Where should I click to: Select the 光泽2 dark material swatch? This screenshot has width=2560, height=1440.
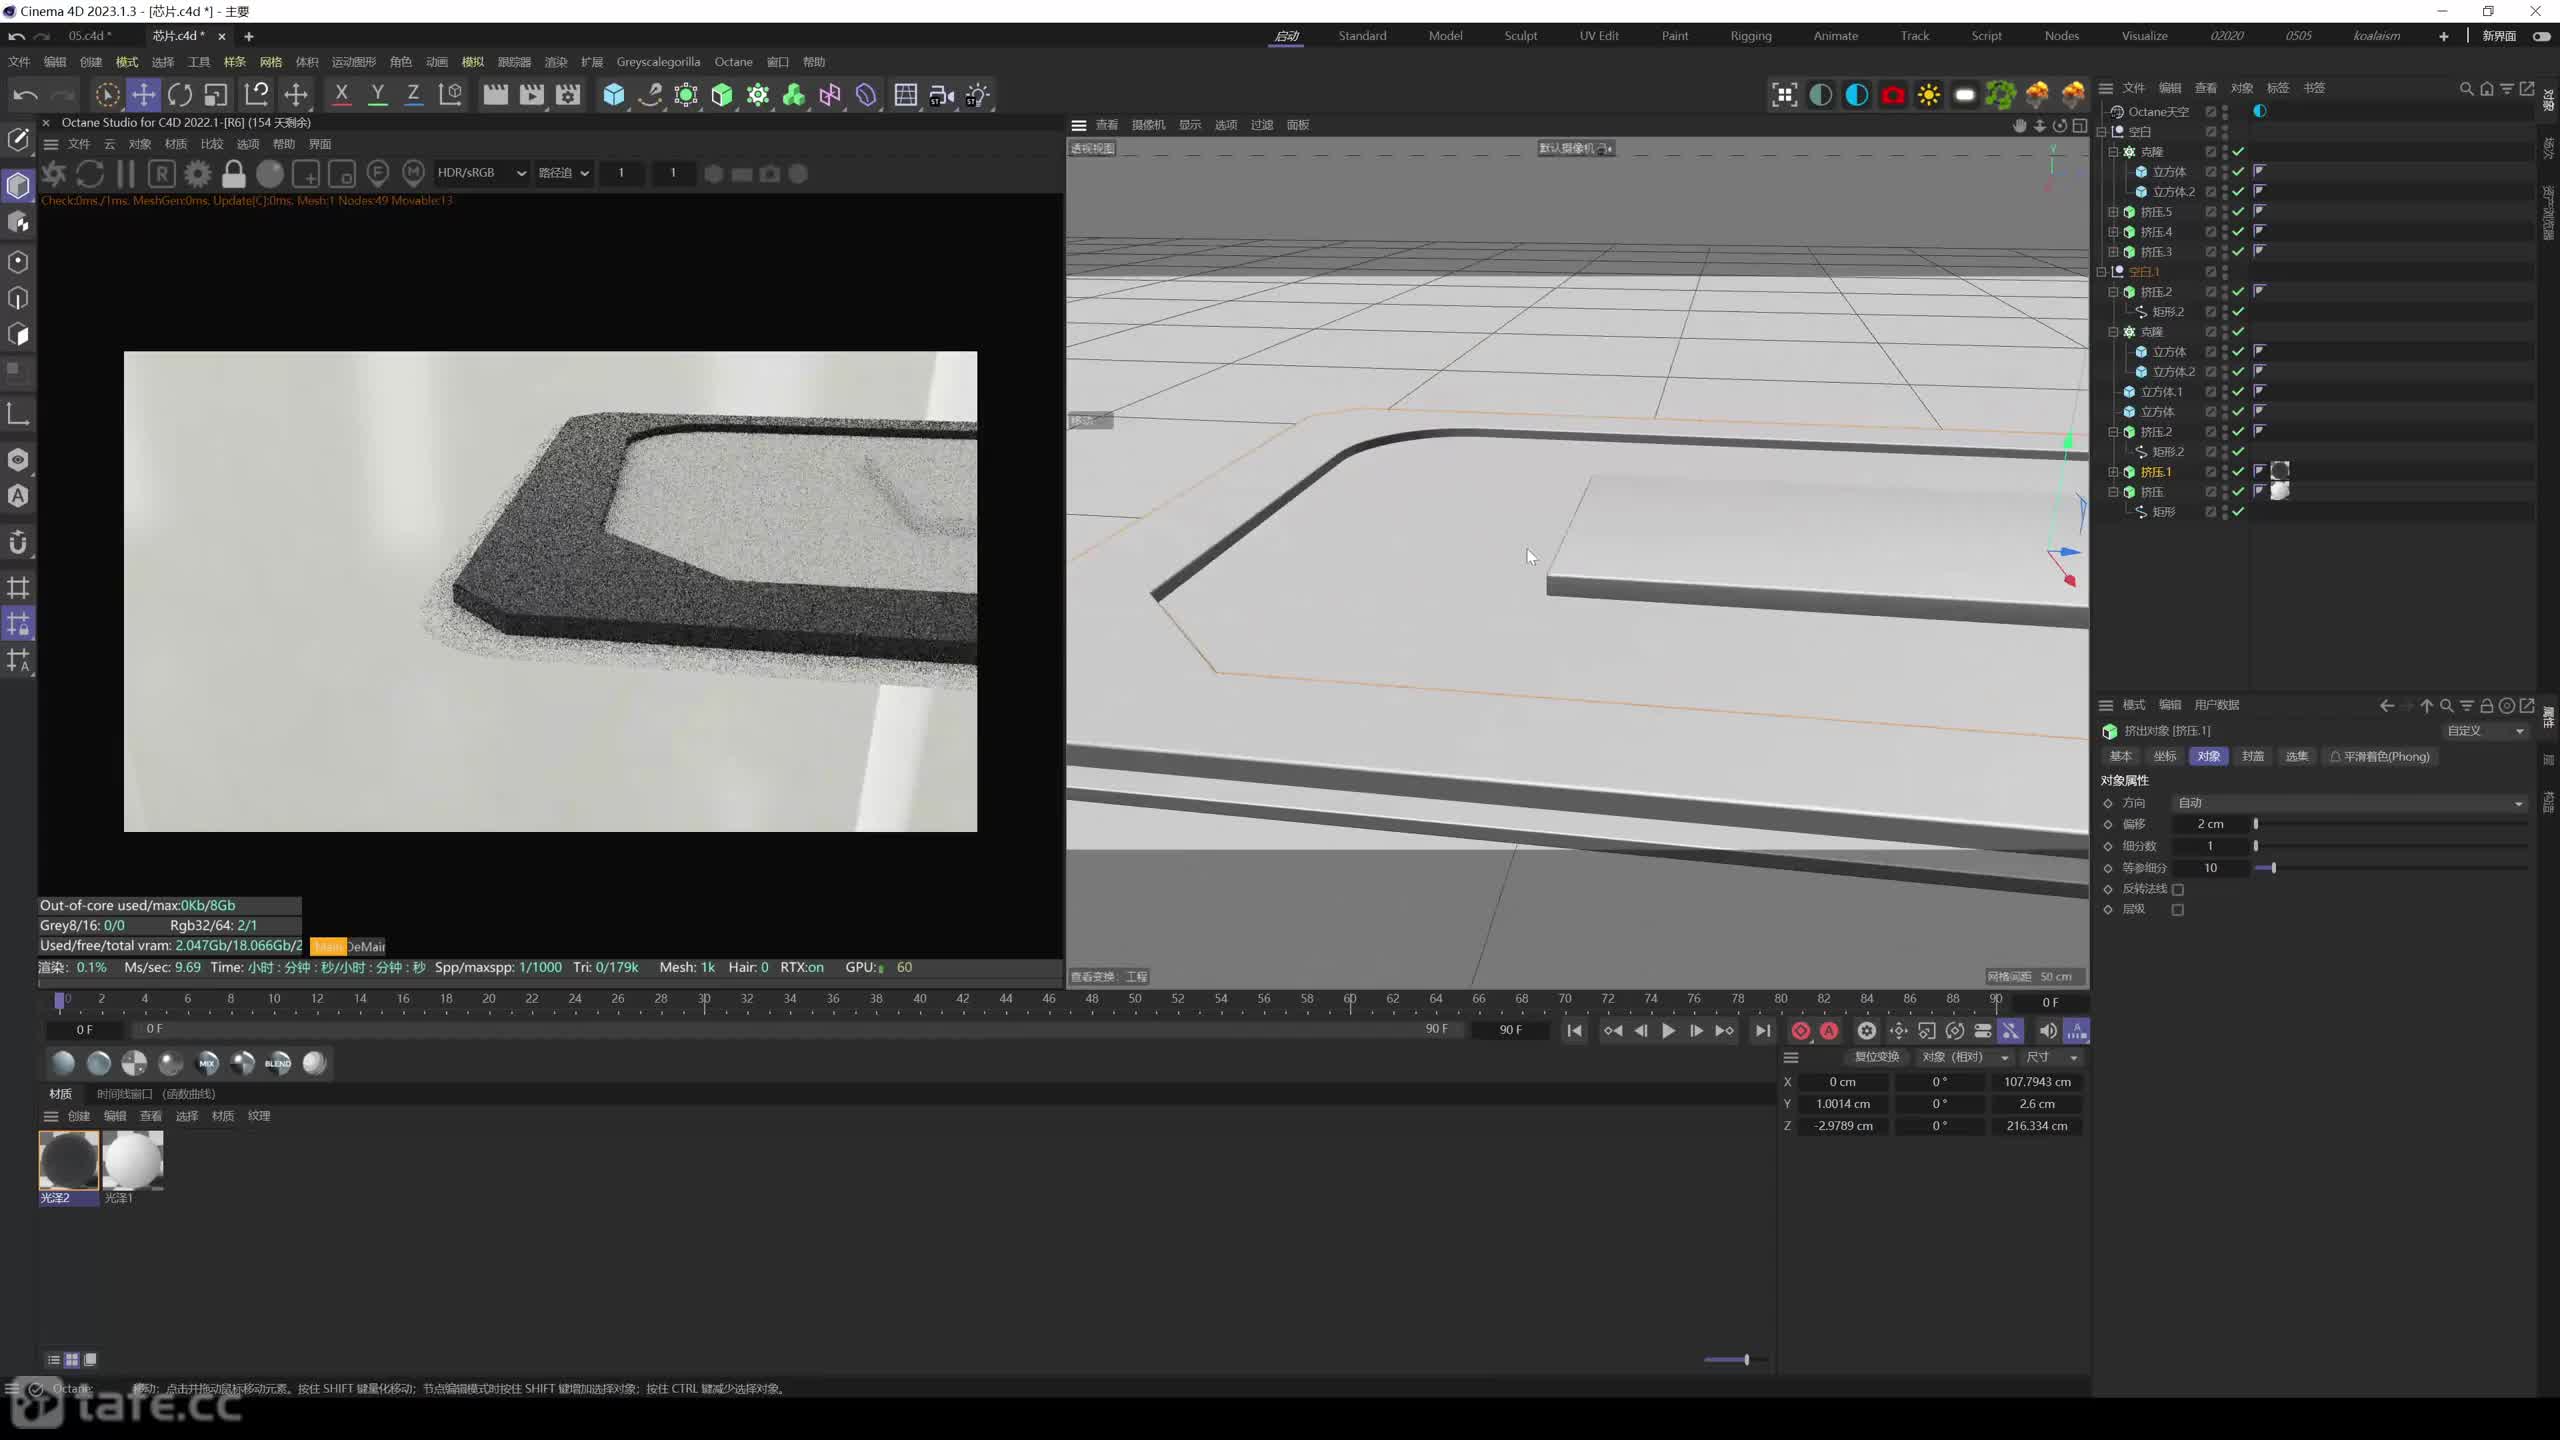(x=69, y=1161)
